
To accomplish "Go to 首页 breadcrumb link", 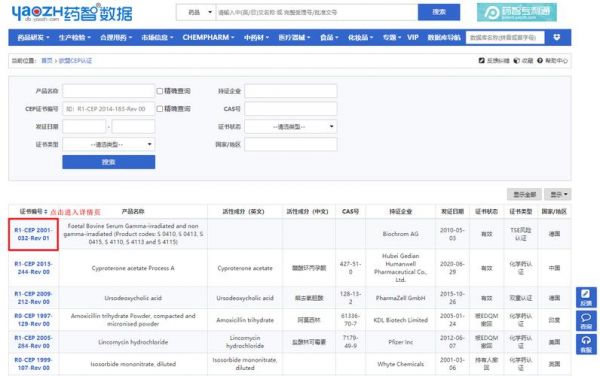I will coord(47,60).
